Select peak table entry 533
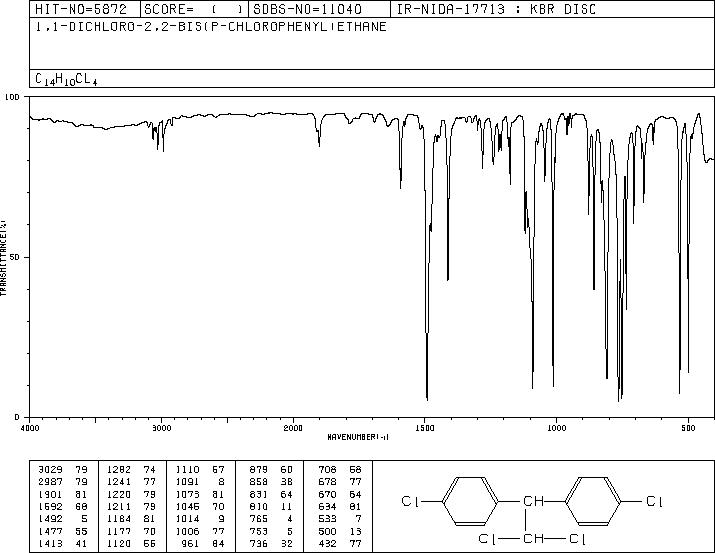 (x=327, y=519)
